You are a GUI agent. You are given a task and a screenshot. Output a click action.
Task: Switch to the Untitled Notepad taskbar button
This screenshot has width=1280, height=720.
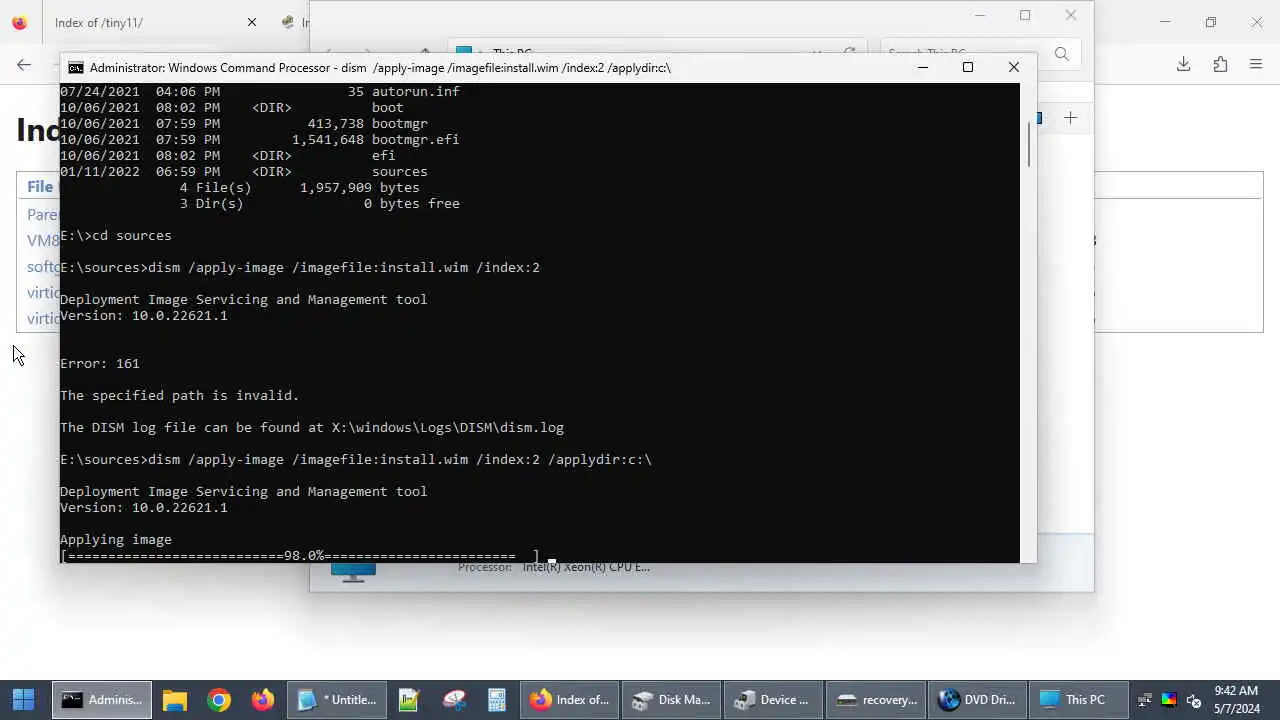tap(337, 700)
